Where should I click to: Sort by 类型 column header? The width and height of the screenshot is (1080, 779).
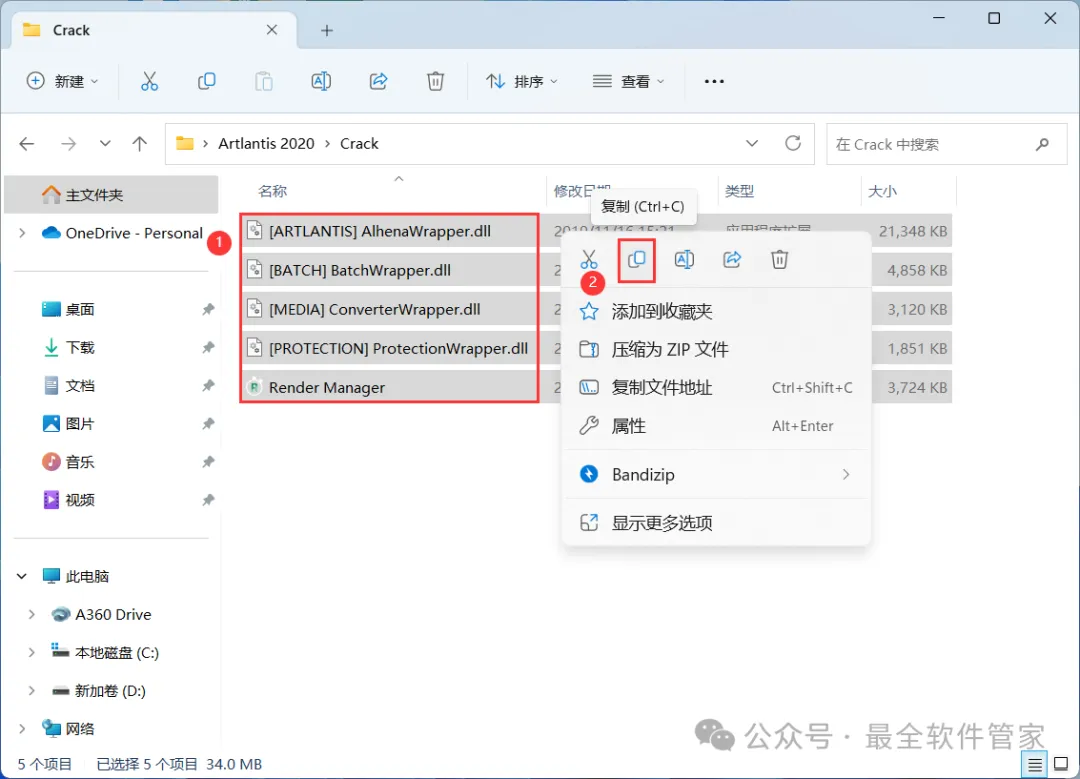[x=740, y=191]
